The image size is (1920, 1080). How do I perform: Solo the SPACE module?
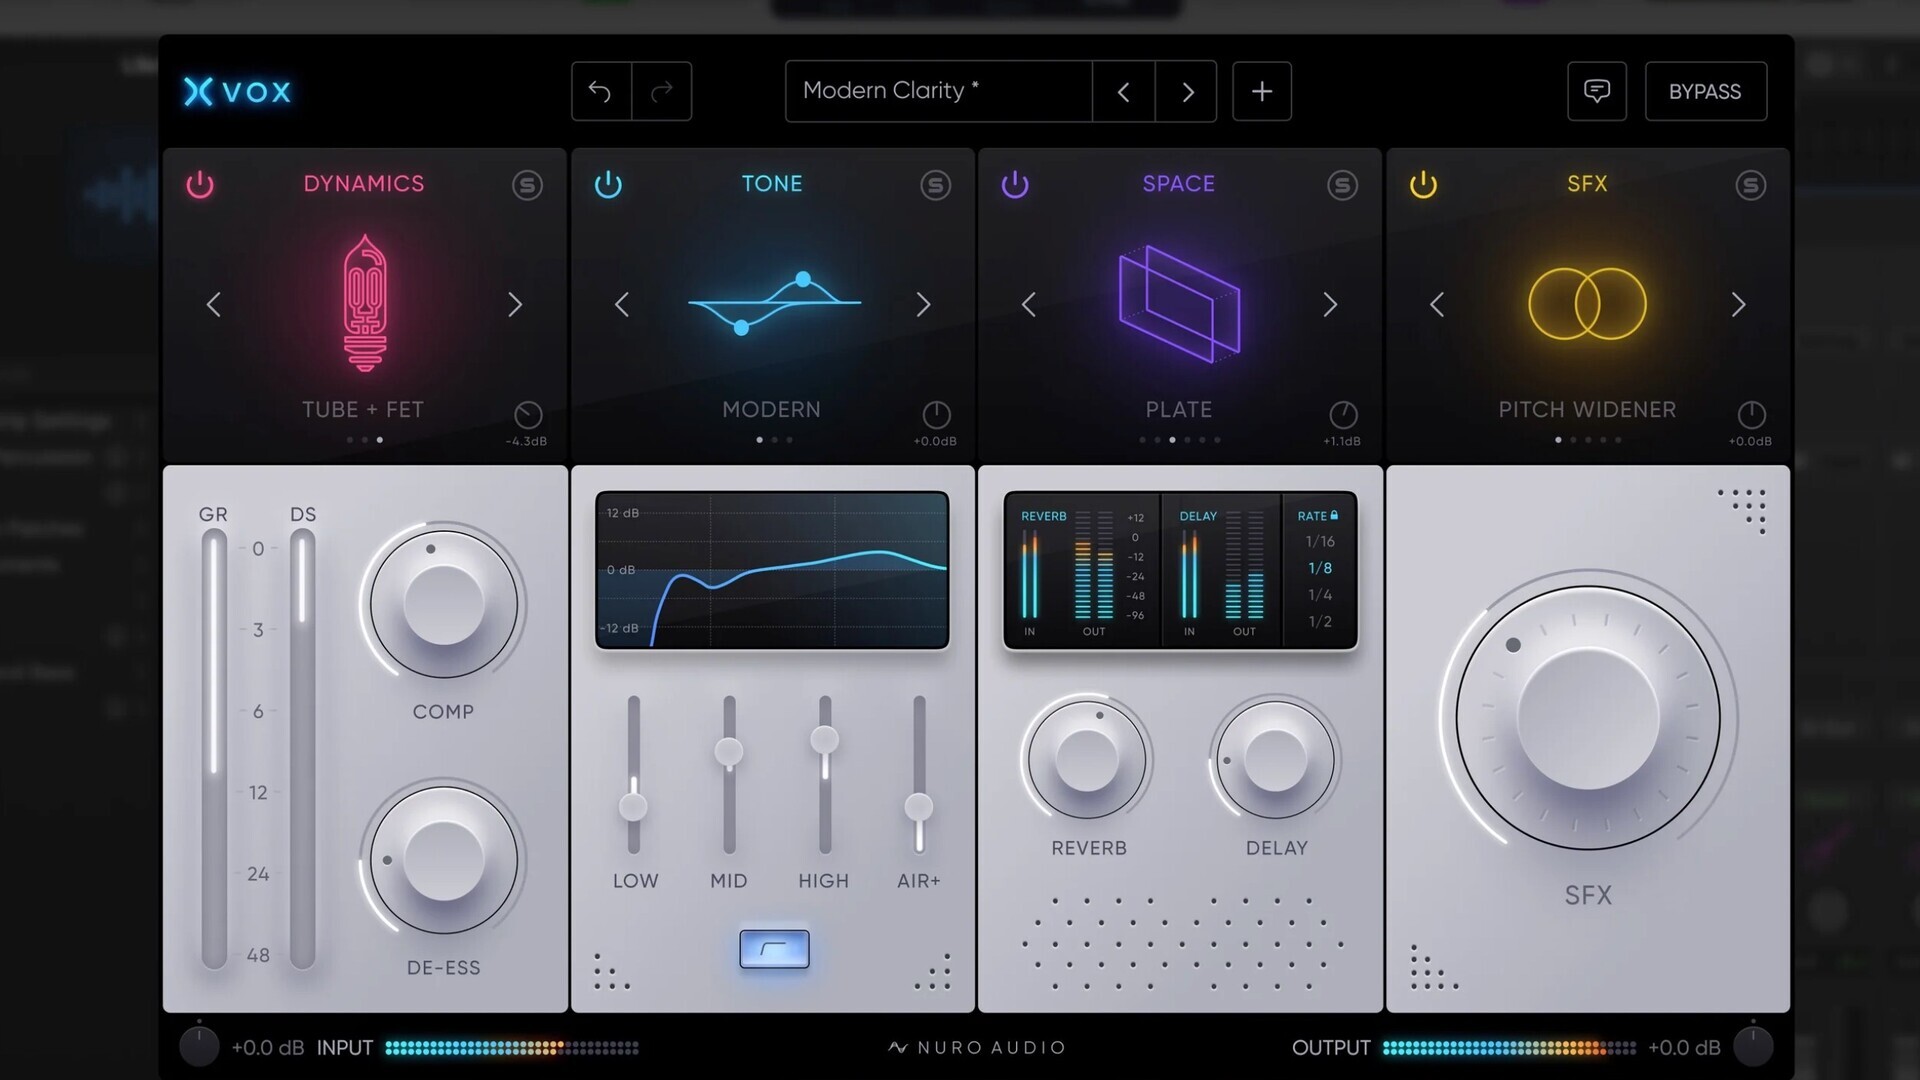click(x=1343, y=185)
